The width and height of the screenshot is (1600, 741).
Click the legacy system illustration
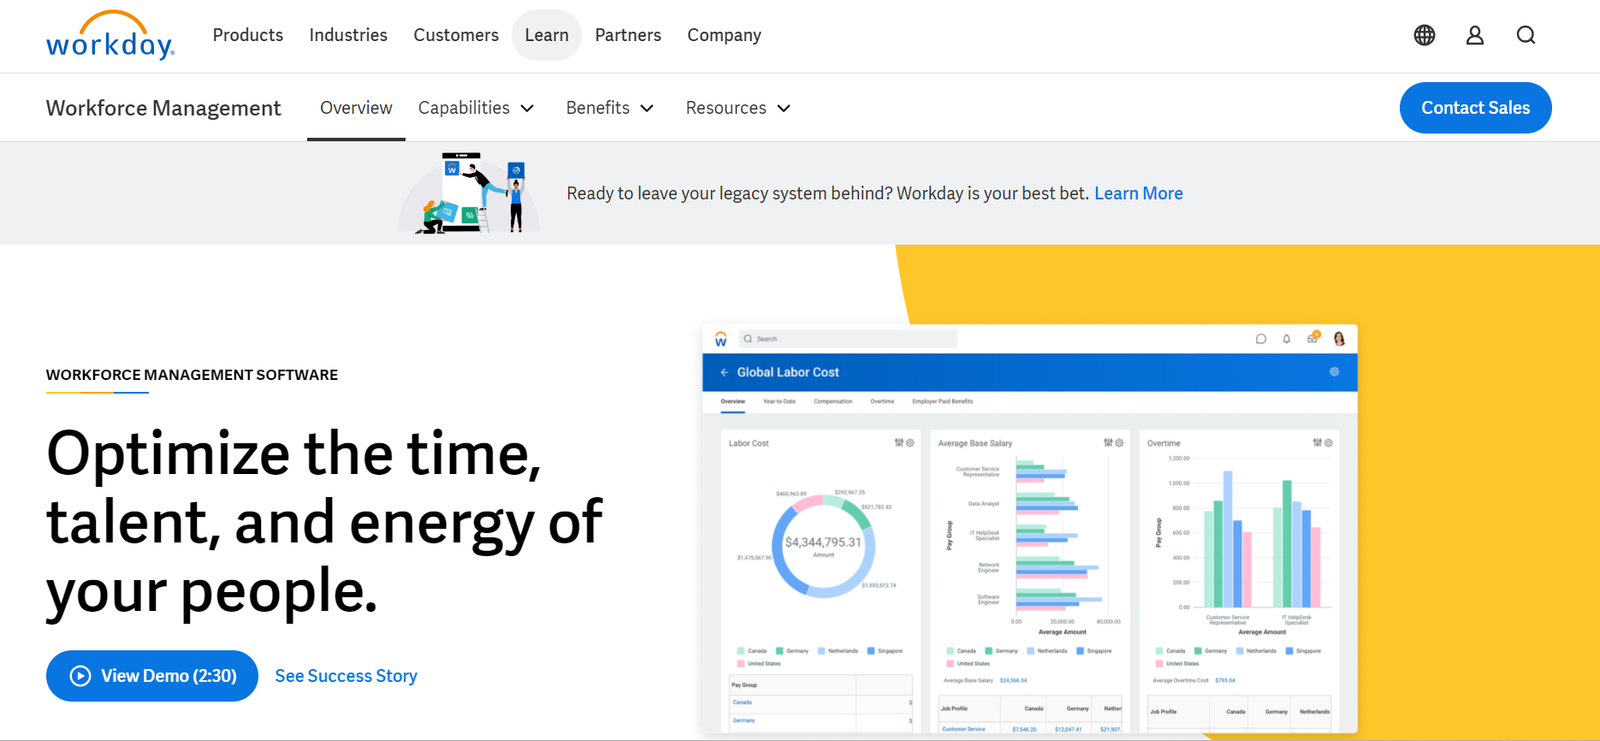pos(469,193)
